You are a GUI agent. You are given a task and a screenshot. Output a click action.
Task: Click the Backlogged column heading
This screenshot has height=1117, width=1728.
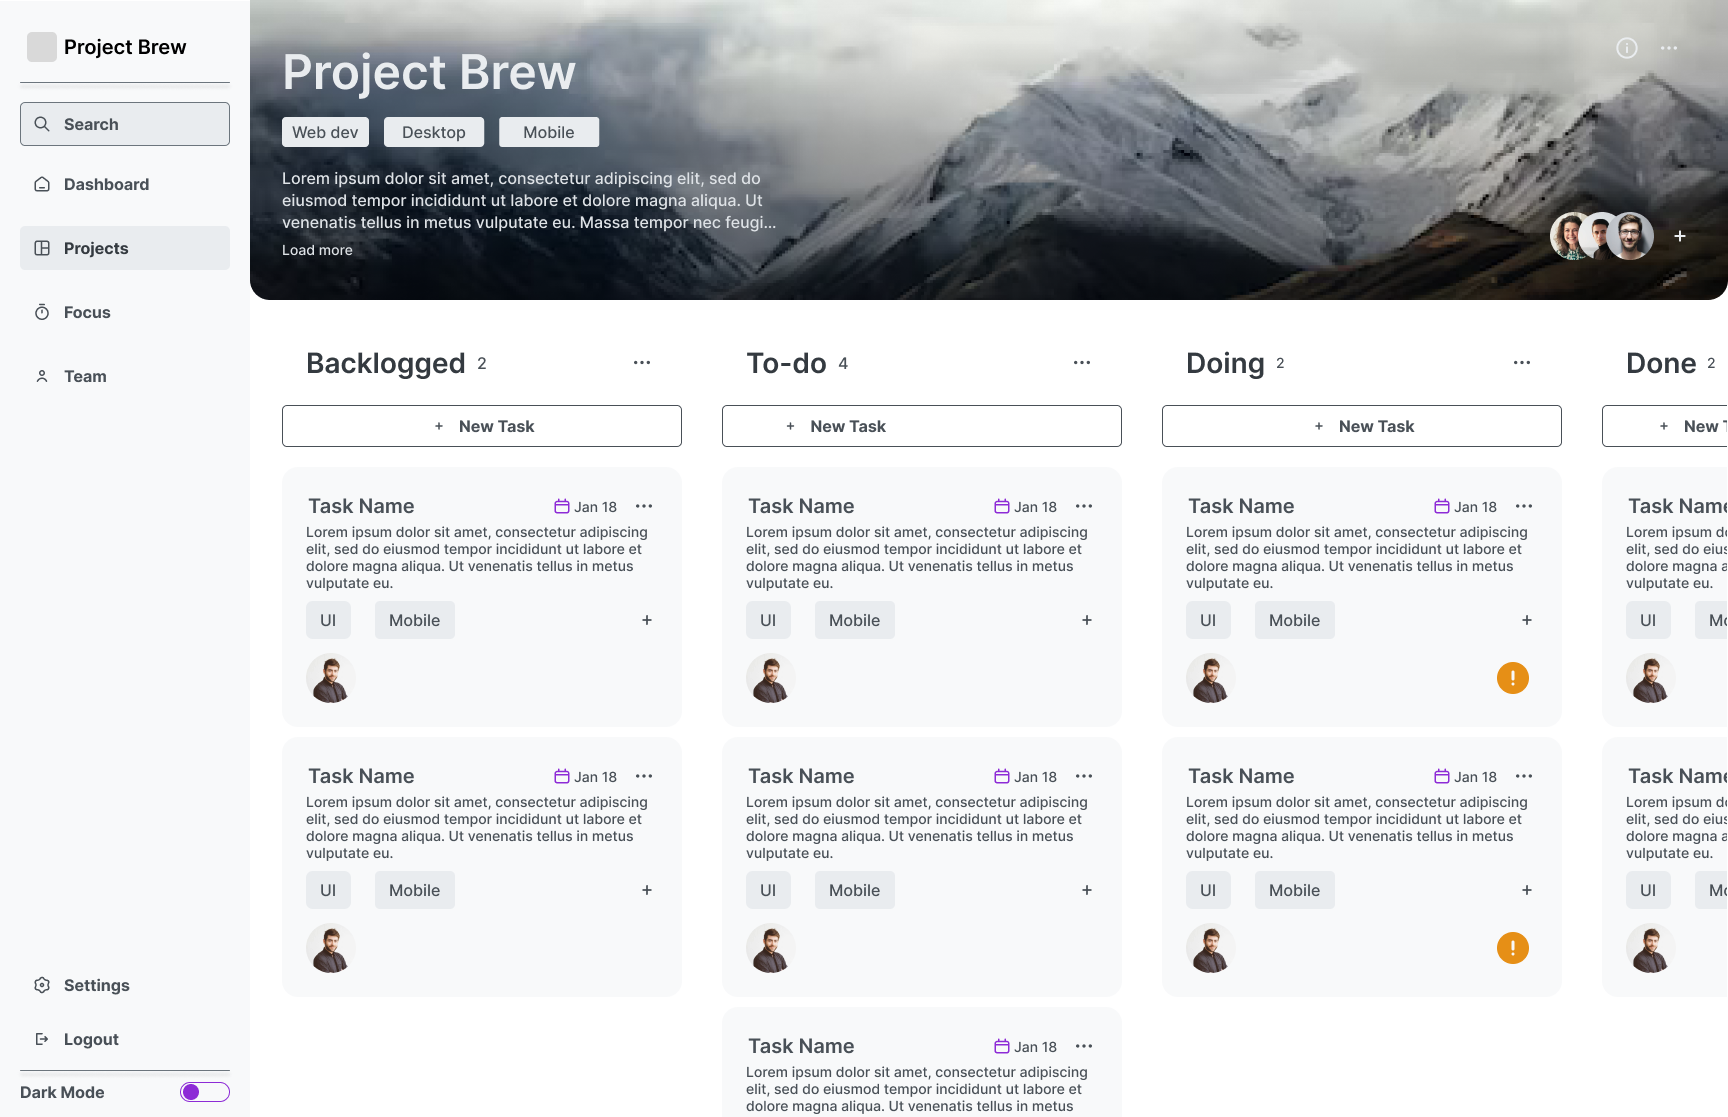coord(386,363)
